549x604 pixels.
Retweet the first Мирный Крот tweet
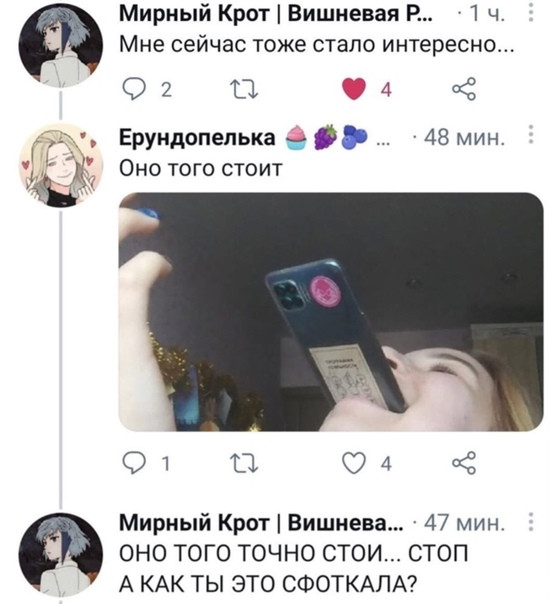[x=243, y=90]
